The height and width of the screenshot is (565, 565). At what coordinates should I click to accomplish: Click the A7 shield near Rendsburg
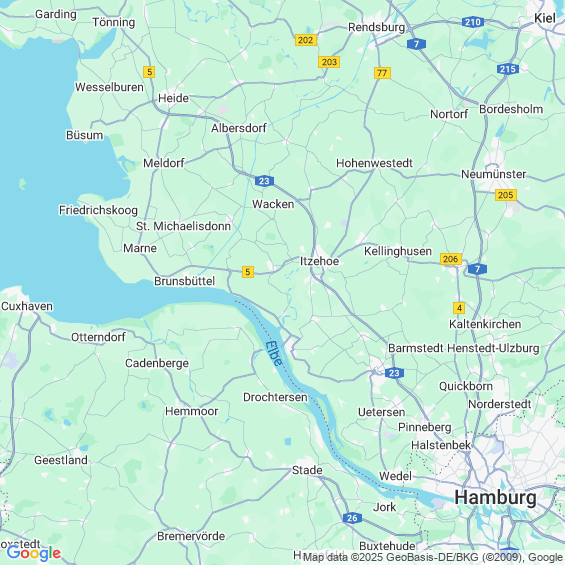point(417,44)
